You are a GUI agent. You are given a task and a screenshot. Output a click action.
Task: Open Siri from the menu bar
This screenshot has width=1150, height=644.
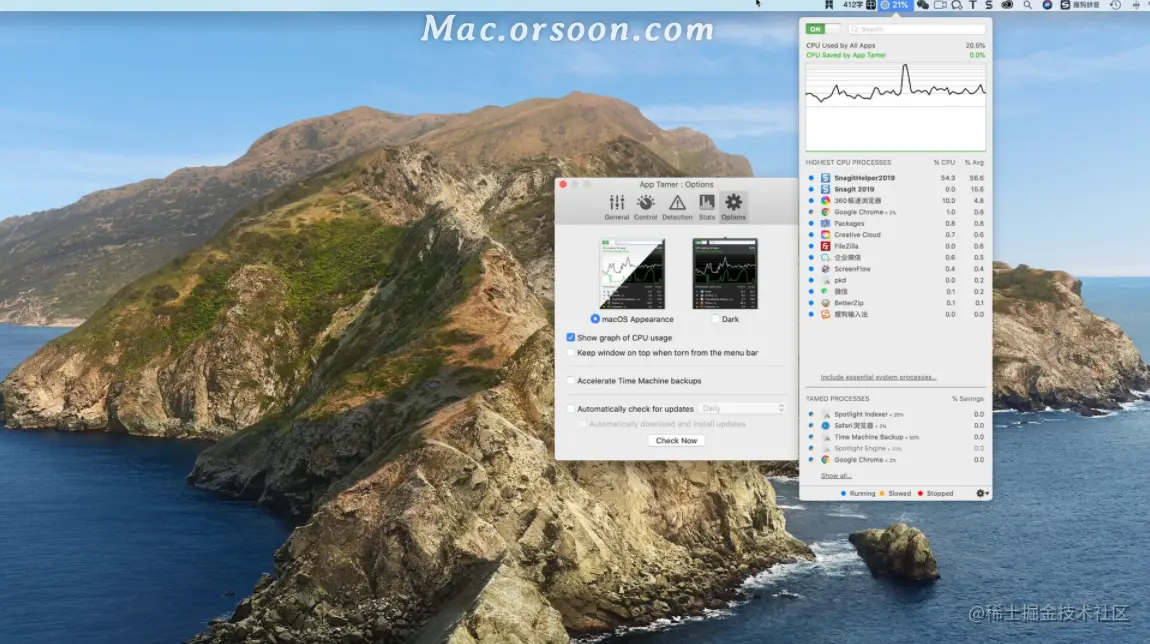[1047, 5]
